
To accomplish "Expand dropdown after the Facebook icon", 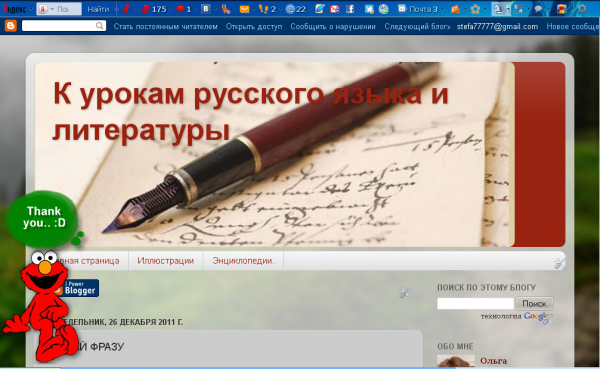I will (359, 9).
